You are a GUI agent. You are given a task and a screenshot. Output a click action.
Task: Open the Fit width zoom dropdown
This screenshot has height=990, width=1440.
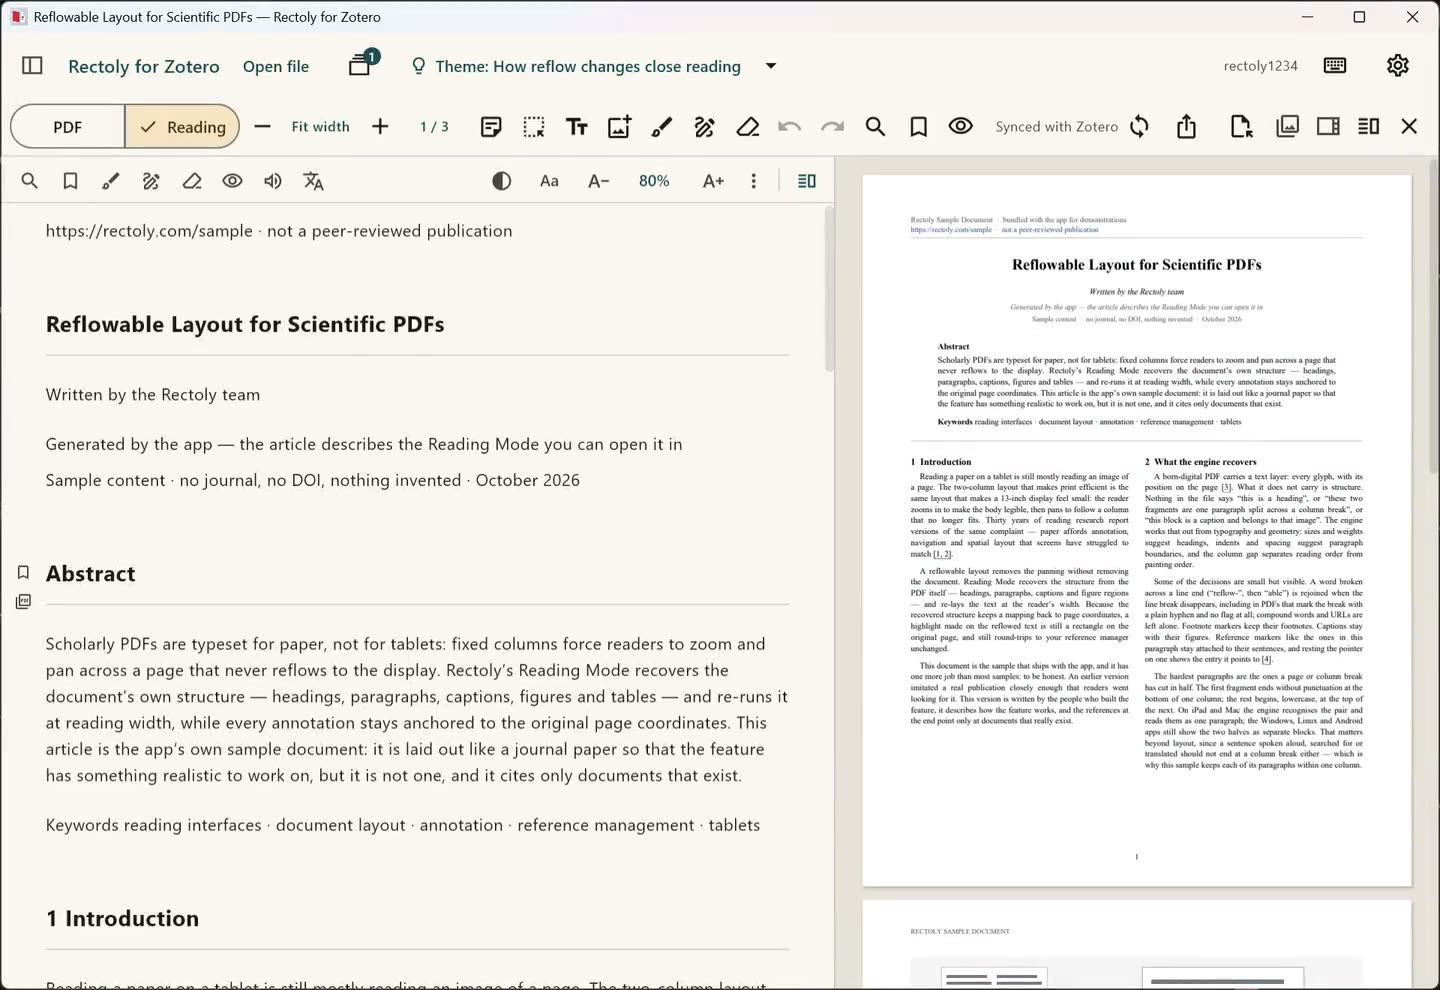point(321,127)
